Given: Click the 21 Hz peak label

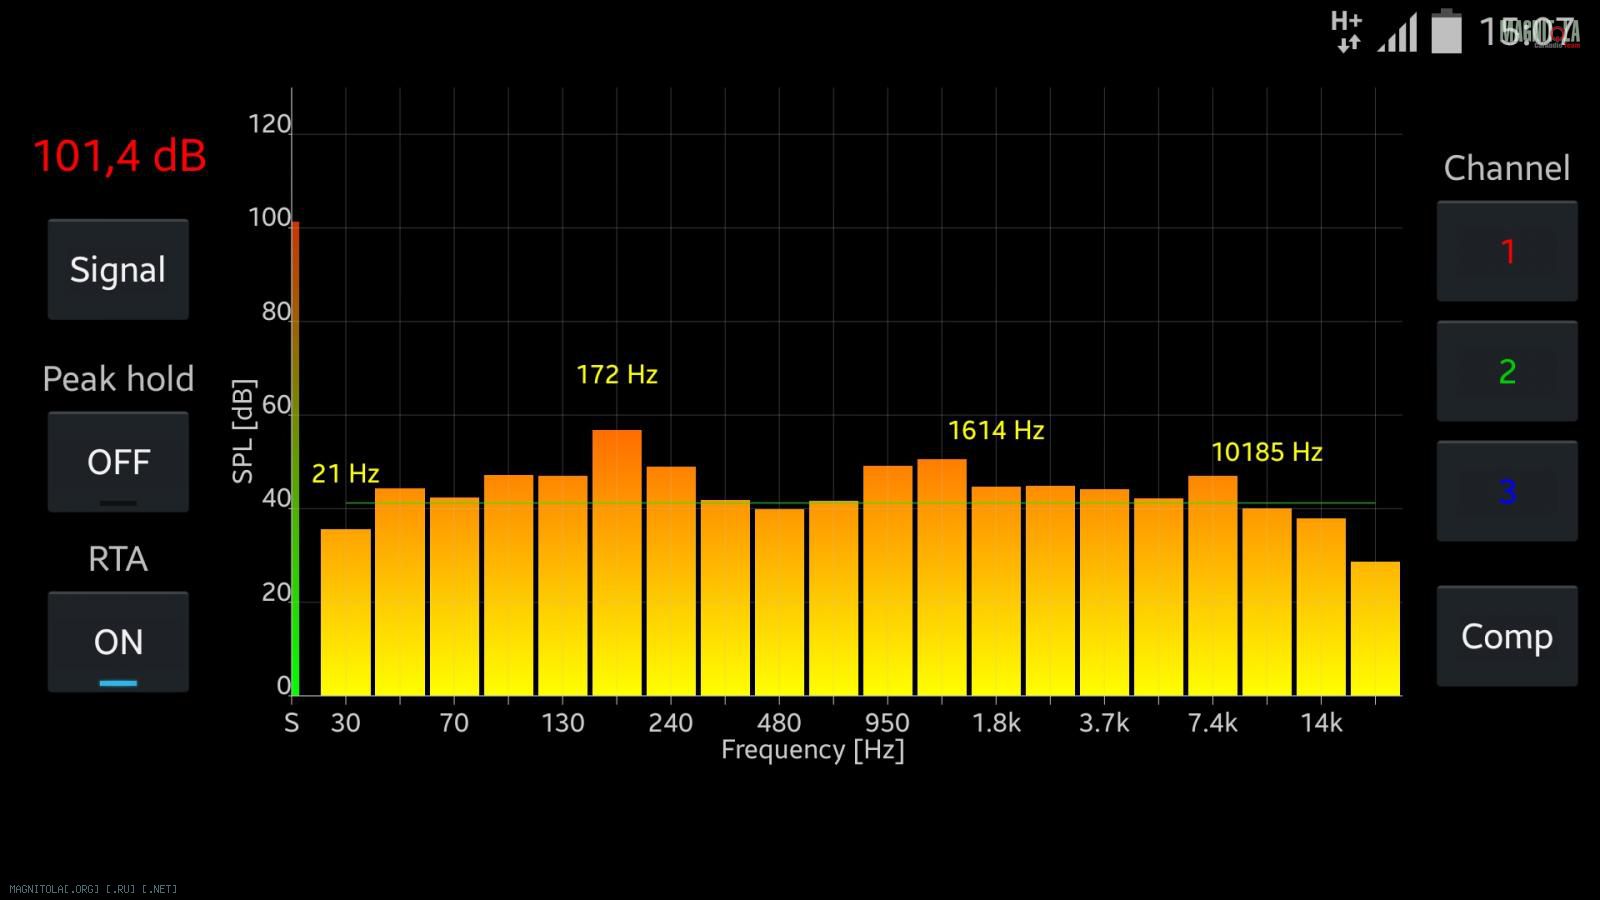Looking at the screenshot, I should [345, 474].
